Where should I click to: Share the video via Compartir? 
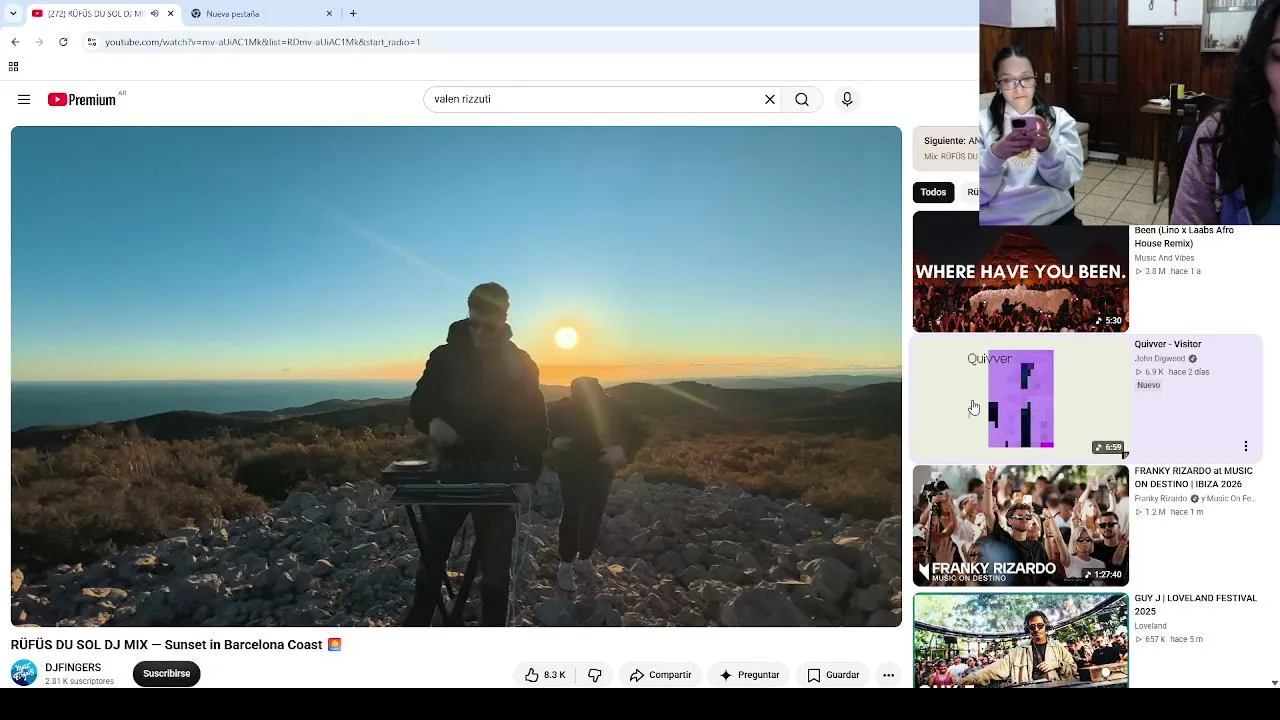[x=660, y=675]
